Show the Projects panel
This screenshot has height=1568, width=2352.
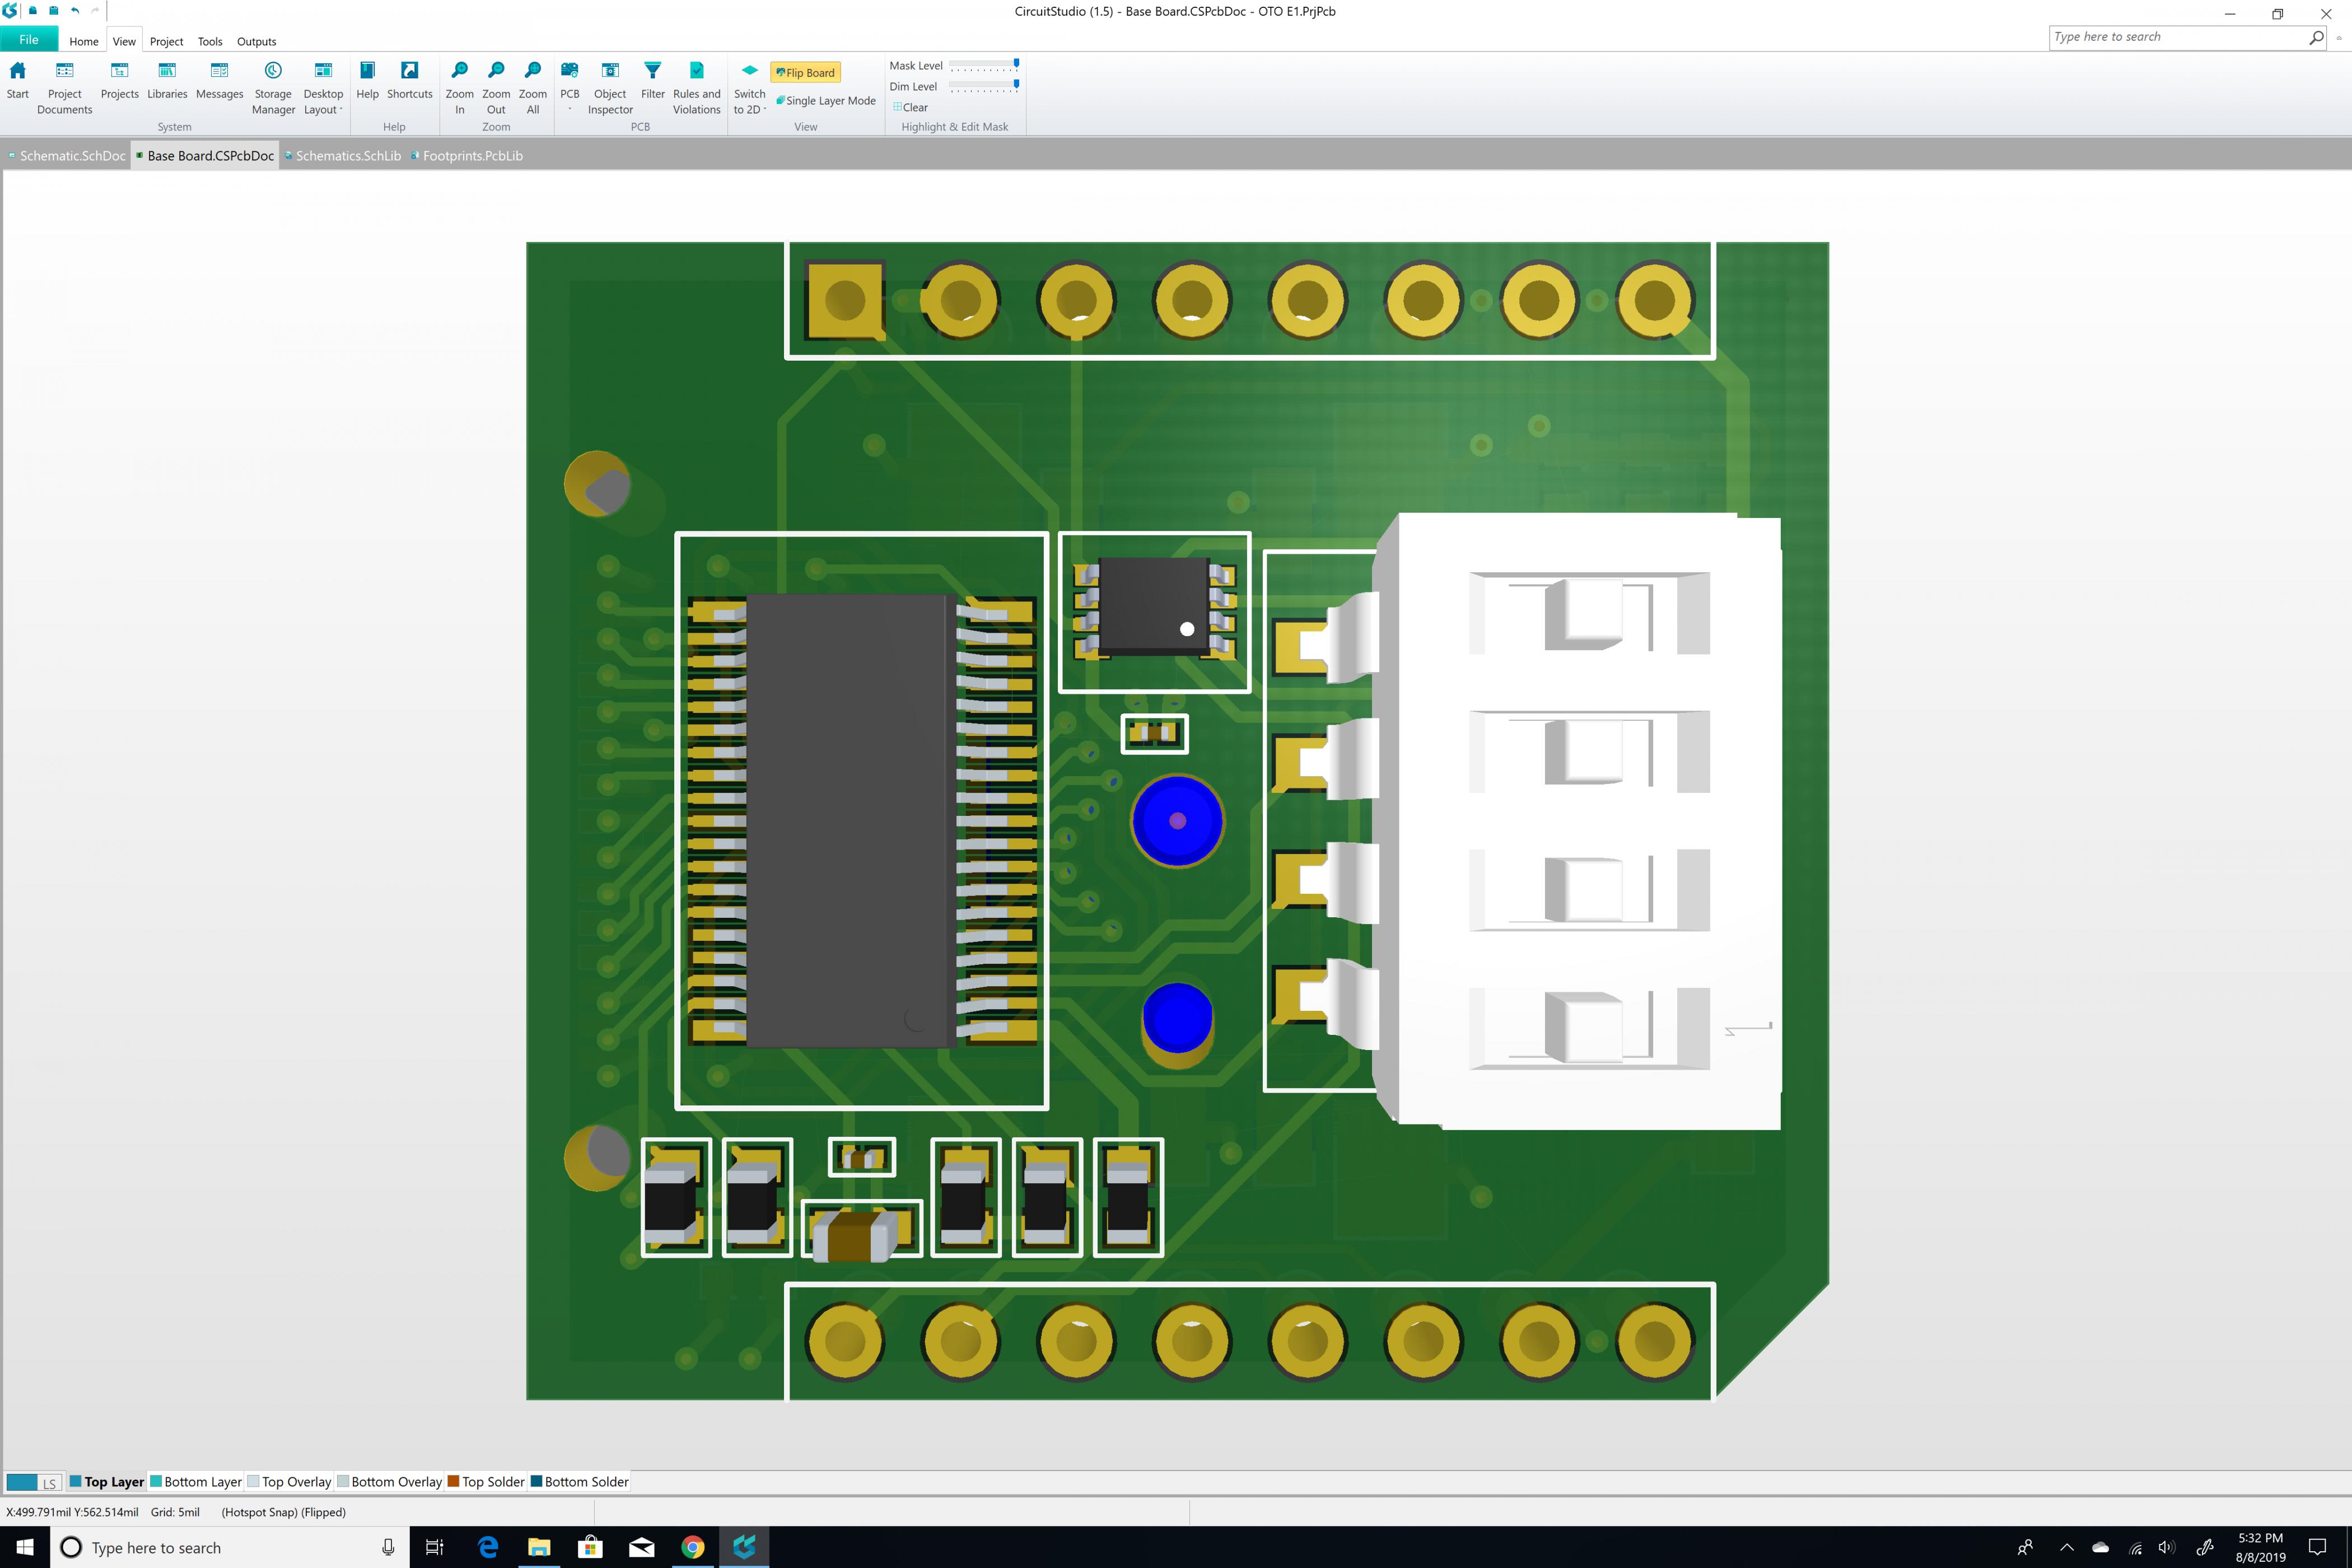pyautogui.click(x=119, y=81)
